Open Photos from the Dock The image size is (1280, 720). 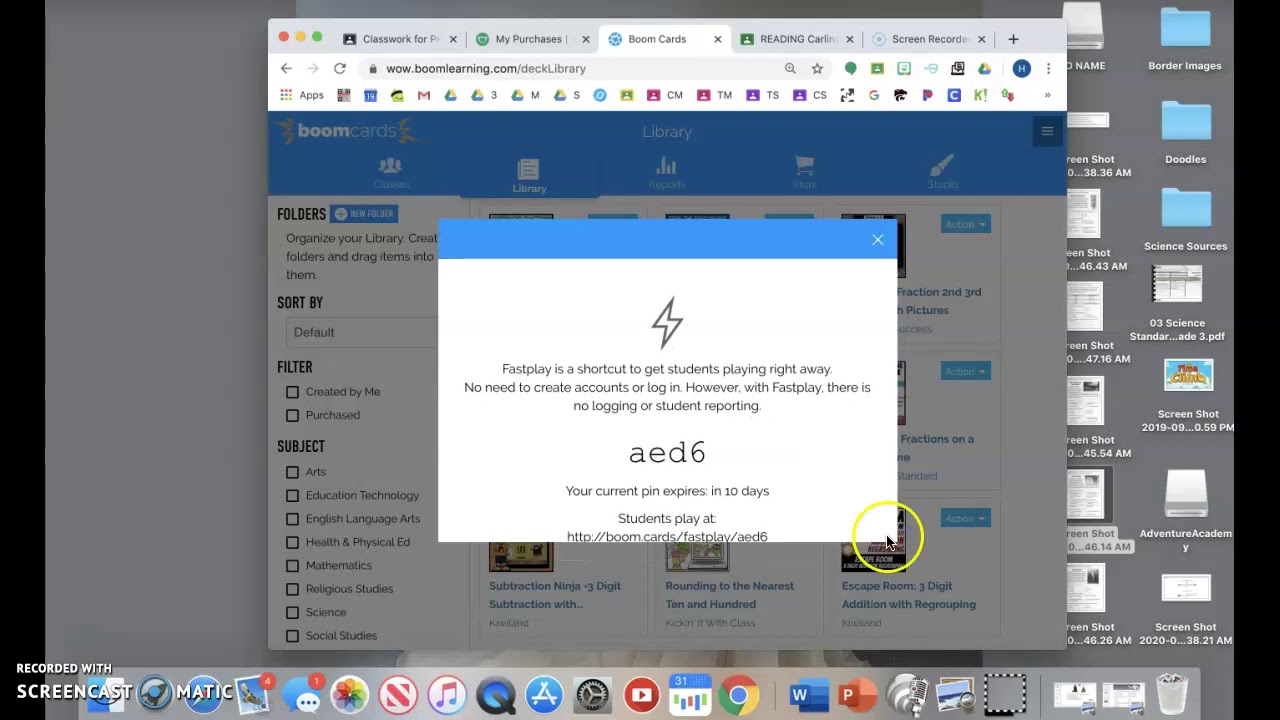[350, 694]
